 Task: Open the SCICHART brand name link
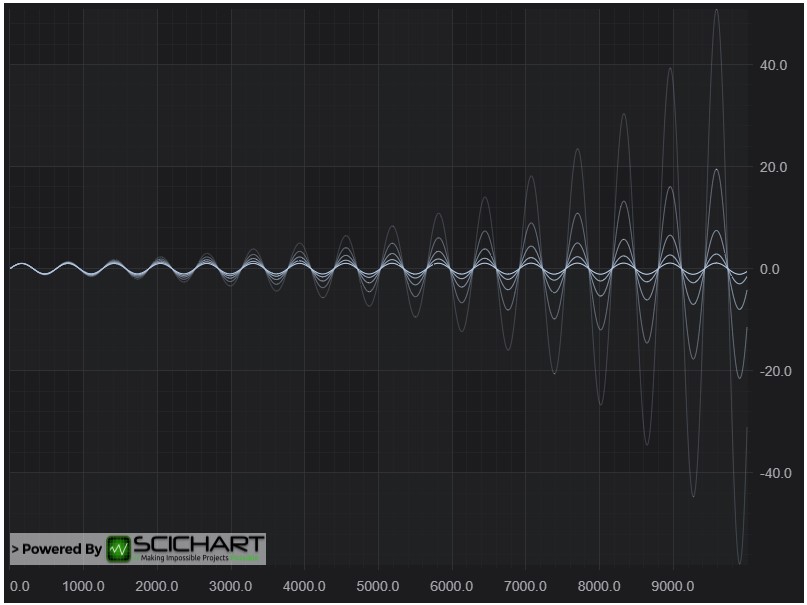point(199,545)
